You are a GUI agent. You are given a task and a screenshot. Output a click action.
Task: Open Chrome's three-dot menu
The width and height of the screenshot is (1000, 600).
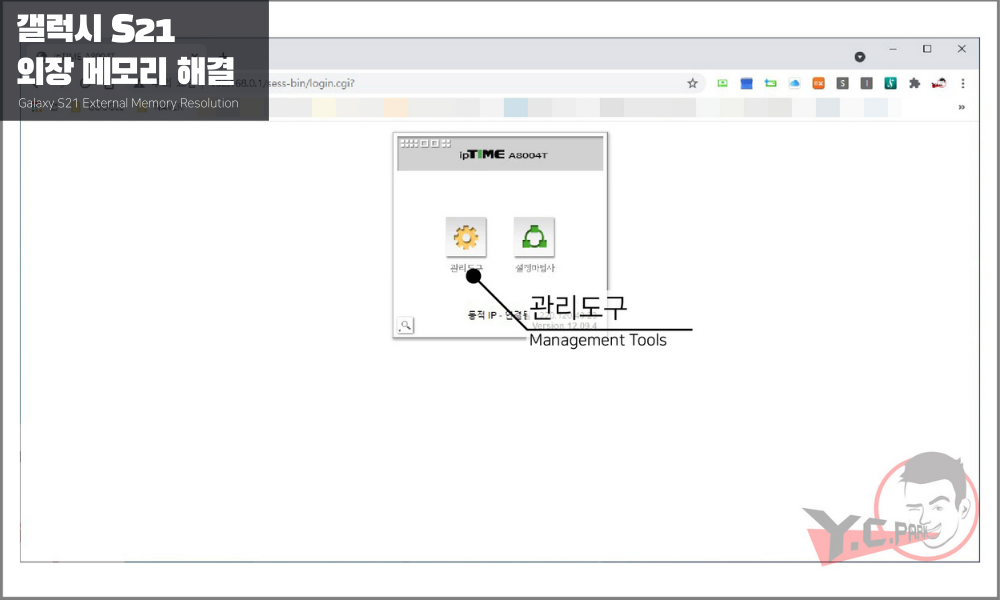click(963, 84)
